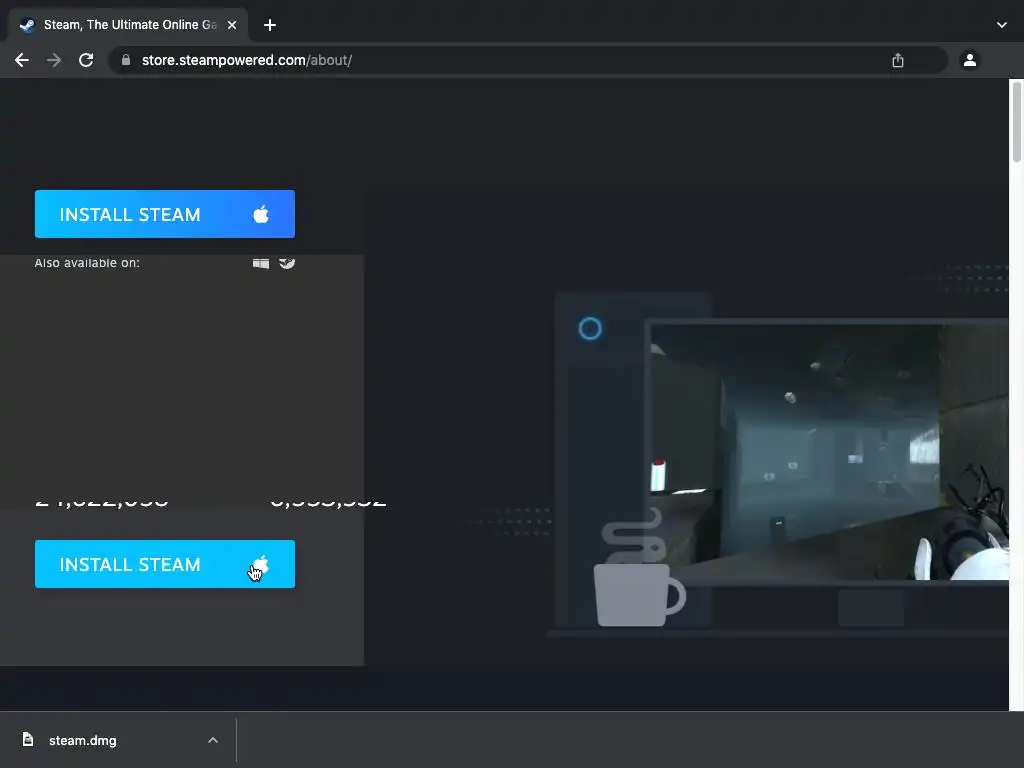Click the SteamOS platform icon
Viewport: 1024px width, 768px height.
287,263
